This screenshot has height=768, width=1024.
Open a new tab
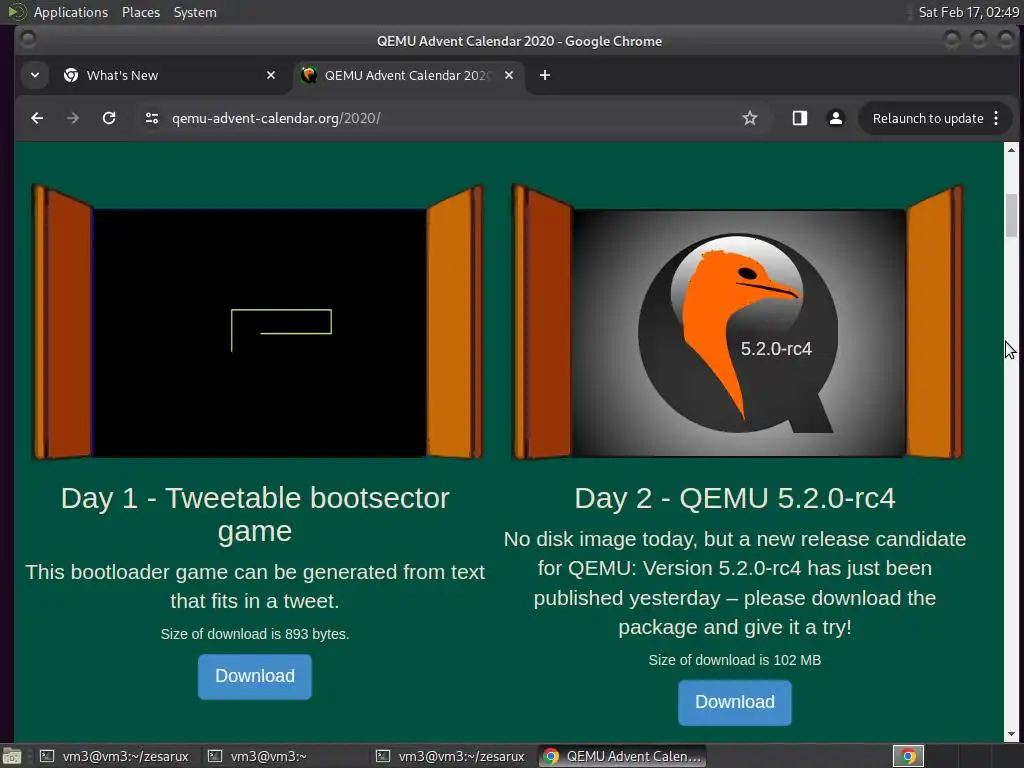click(x=545, y=75)
